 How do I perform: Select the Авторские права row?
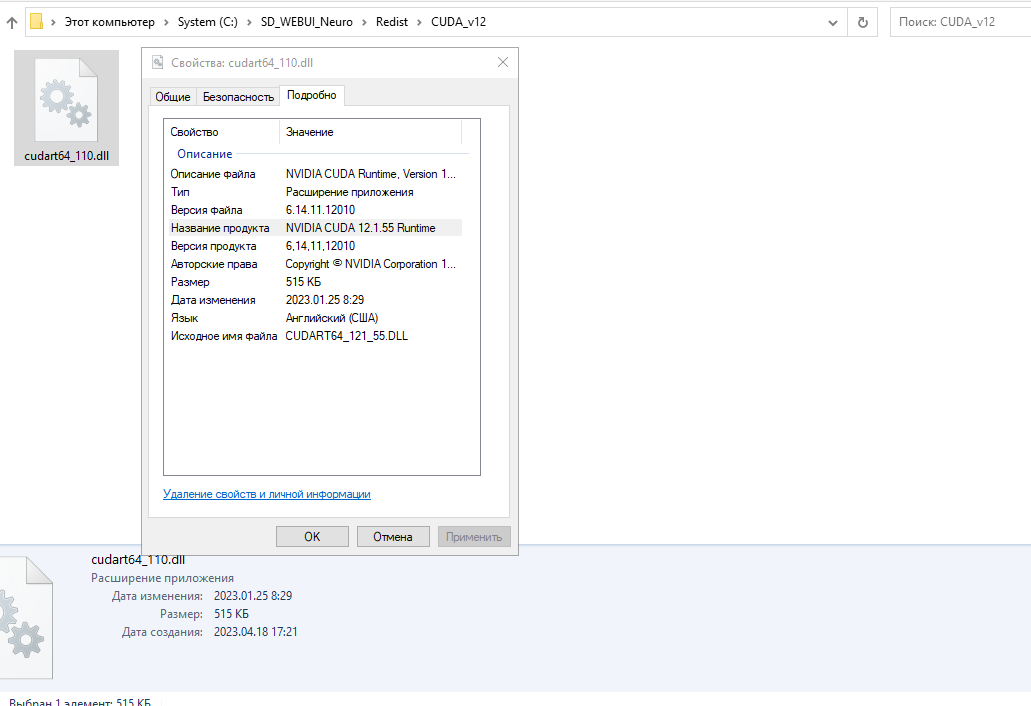pyautogui.click(x=316, y=264)
